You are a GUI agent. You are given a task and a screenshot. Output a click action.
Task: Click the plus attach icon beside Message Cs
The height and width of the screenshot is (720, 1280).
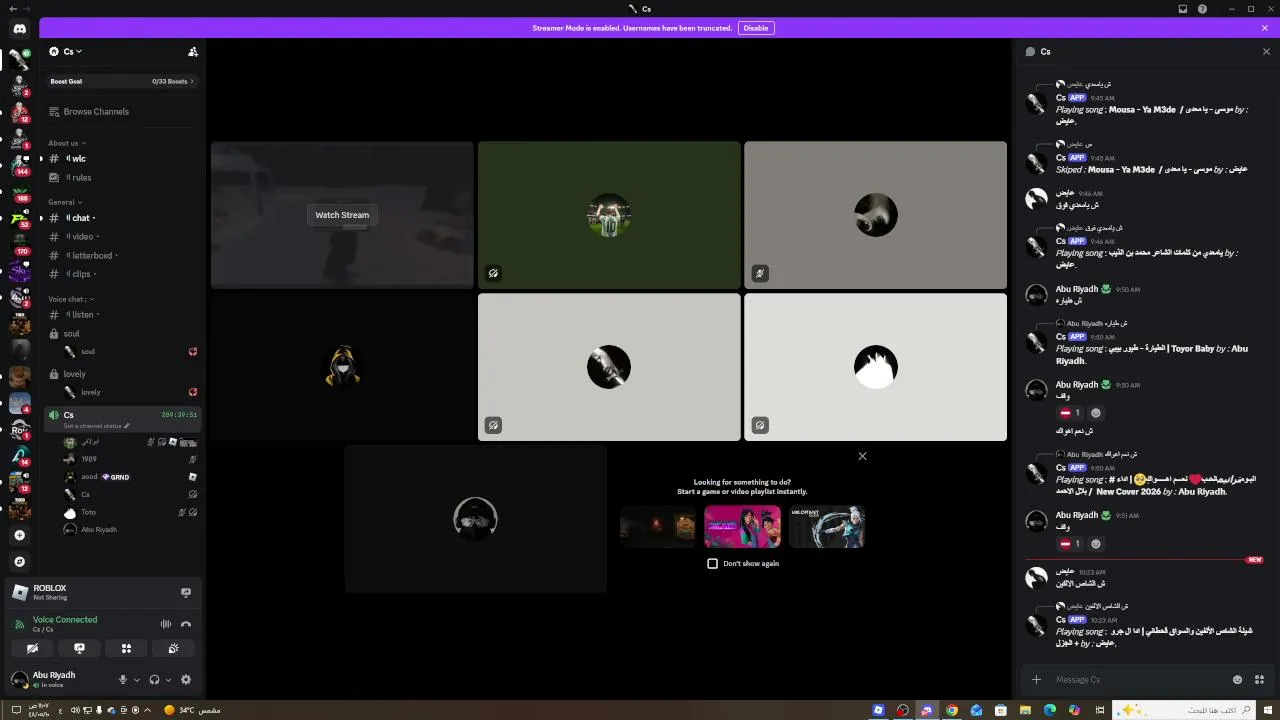[x=1036, y=680]
